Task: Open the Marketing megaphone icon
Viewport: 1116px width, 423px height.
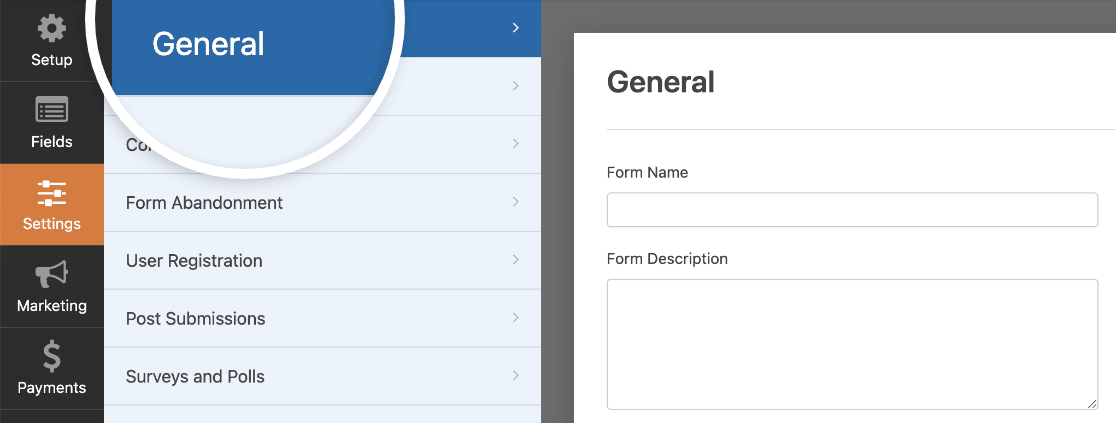Action: click(x=51, y=274)
